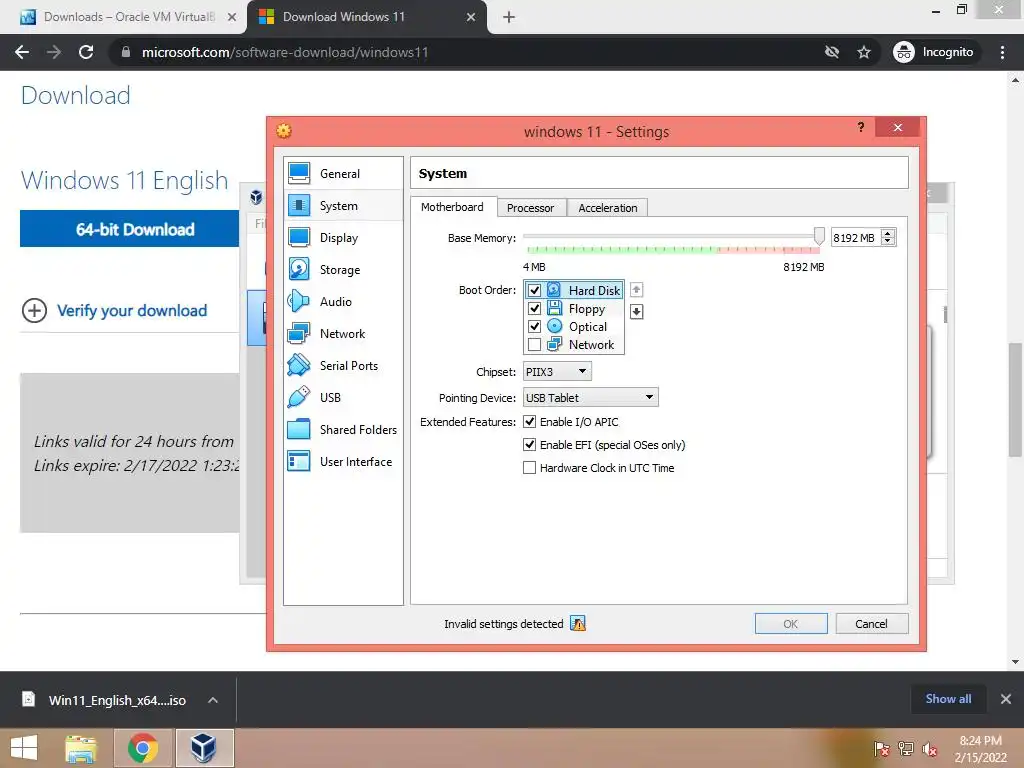Close the downloads bar

1006,699
